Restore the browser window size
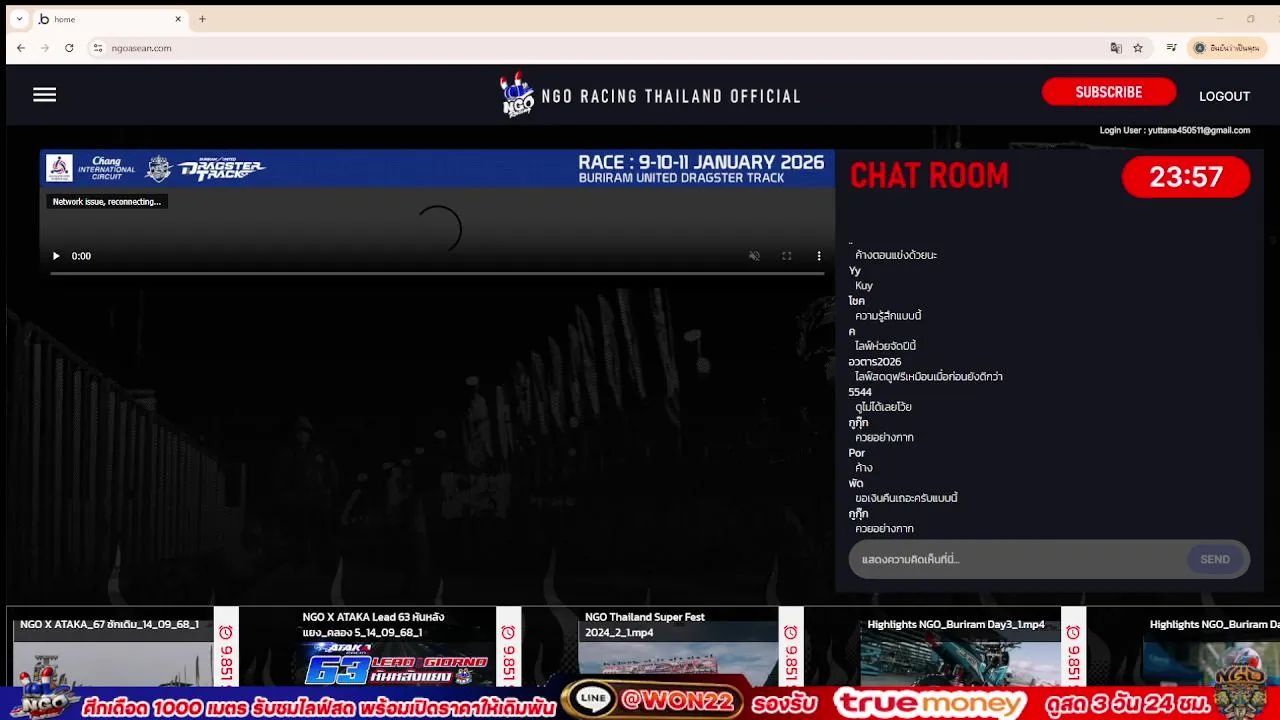1280x720 pixels. [1251, 19]
